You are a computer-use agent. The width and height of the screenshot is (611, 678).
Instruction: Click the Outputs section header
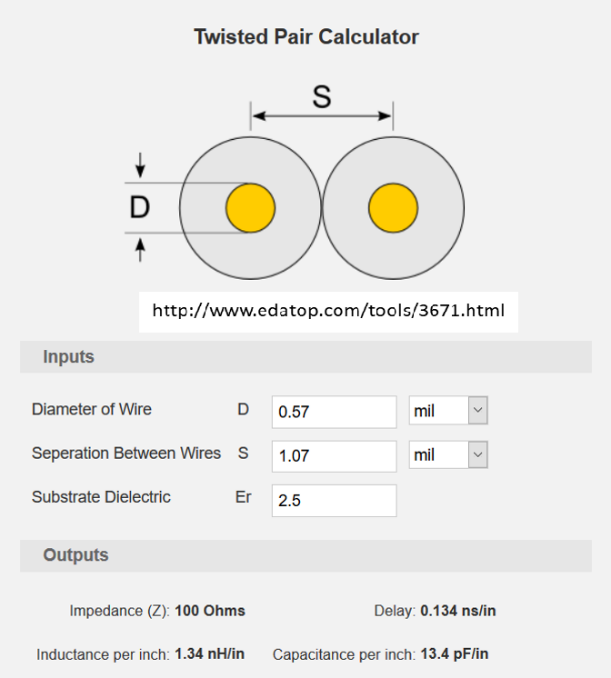pyautogui.click(x=75, y=555)
